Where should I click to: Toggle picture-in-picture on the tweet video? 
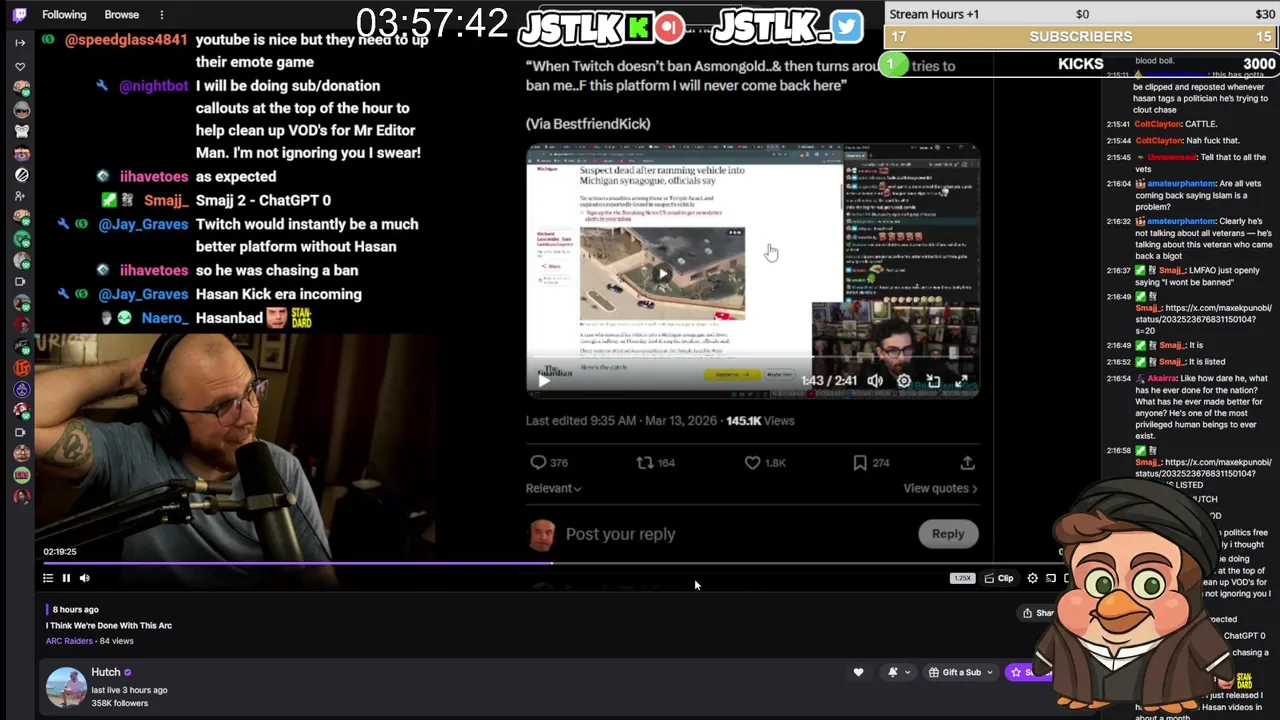click(933, 381)
